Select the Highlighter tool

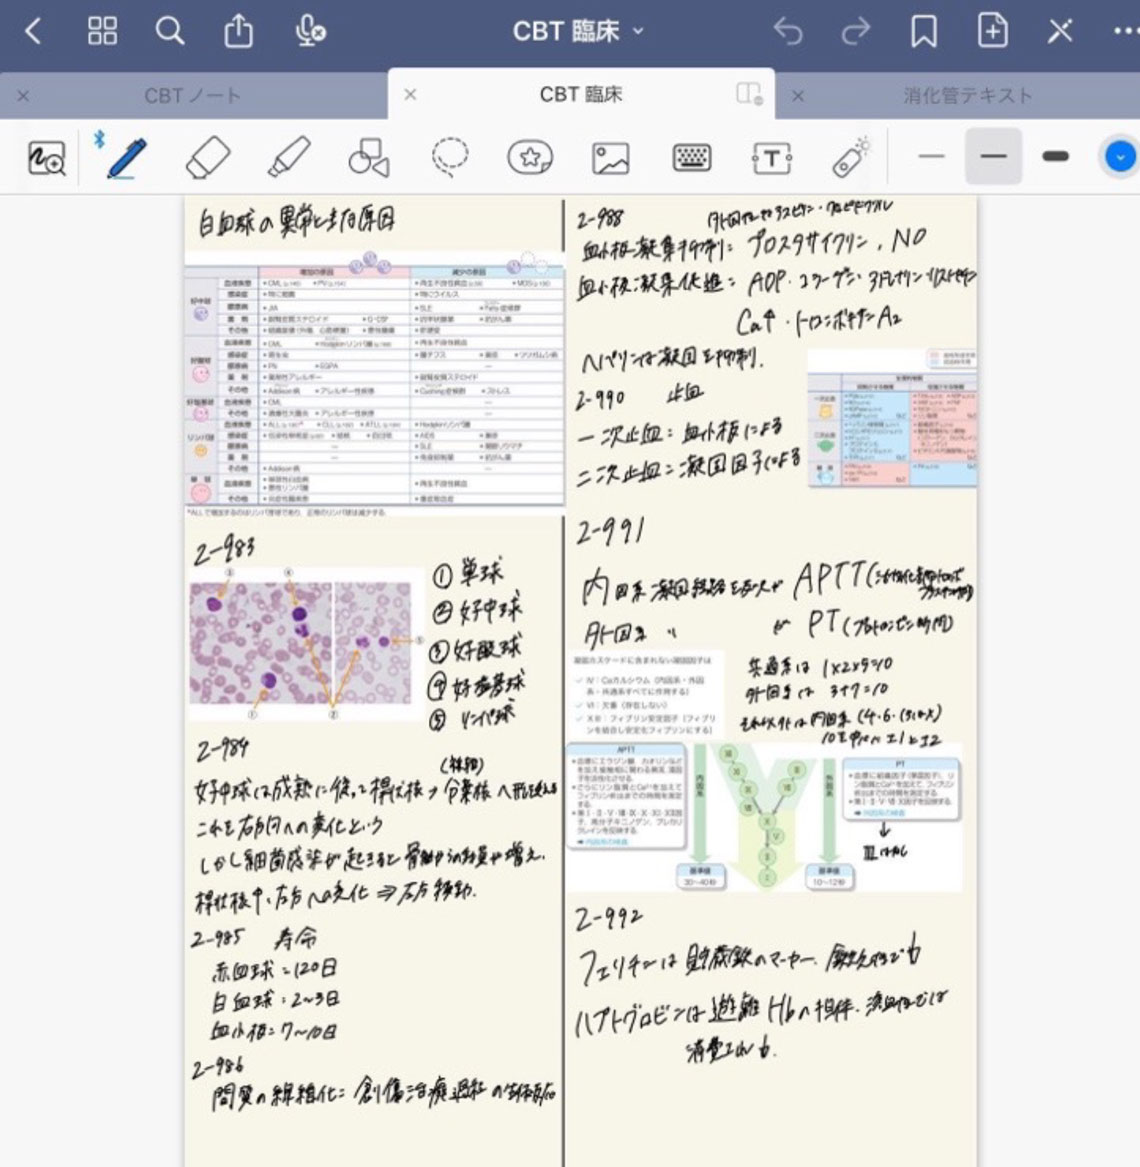coord(288,158)
